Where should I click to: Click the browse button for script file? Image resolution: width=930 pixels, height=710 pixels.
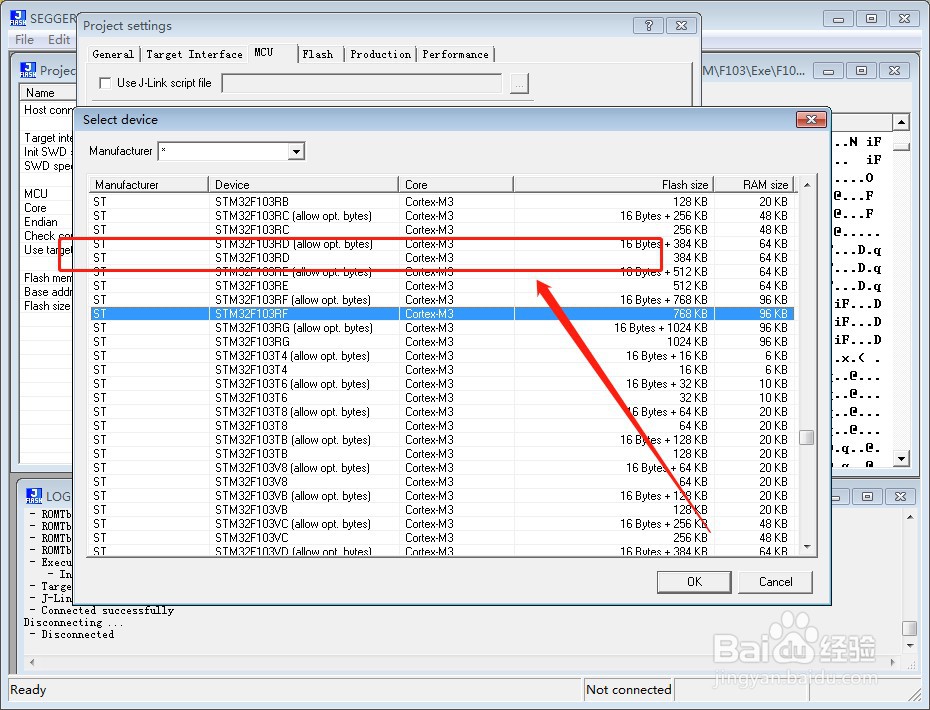pos(519,84)
